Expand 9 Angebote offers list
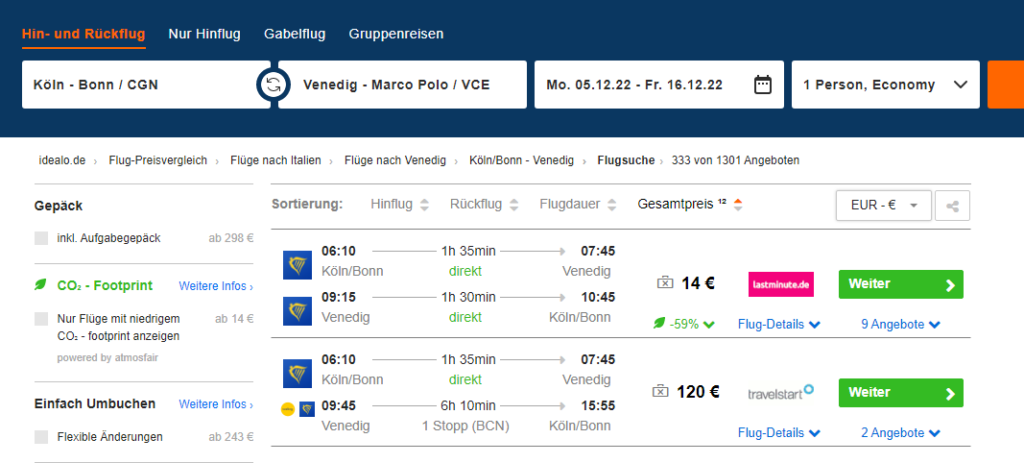This screenshot has height=463, width=1024. point(901,324)
